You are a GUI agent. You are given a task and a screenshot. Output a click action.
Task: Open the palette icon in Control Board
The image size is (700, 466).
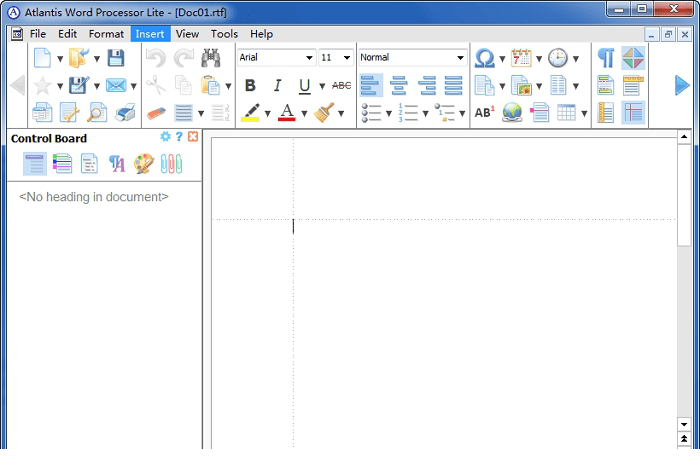point(144,163)
